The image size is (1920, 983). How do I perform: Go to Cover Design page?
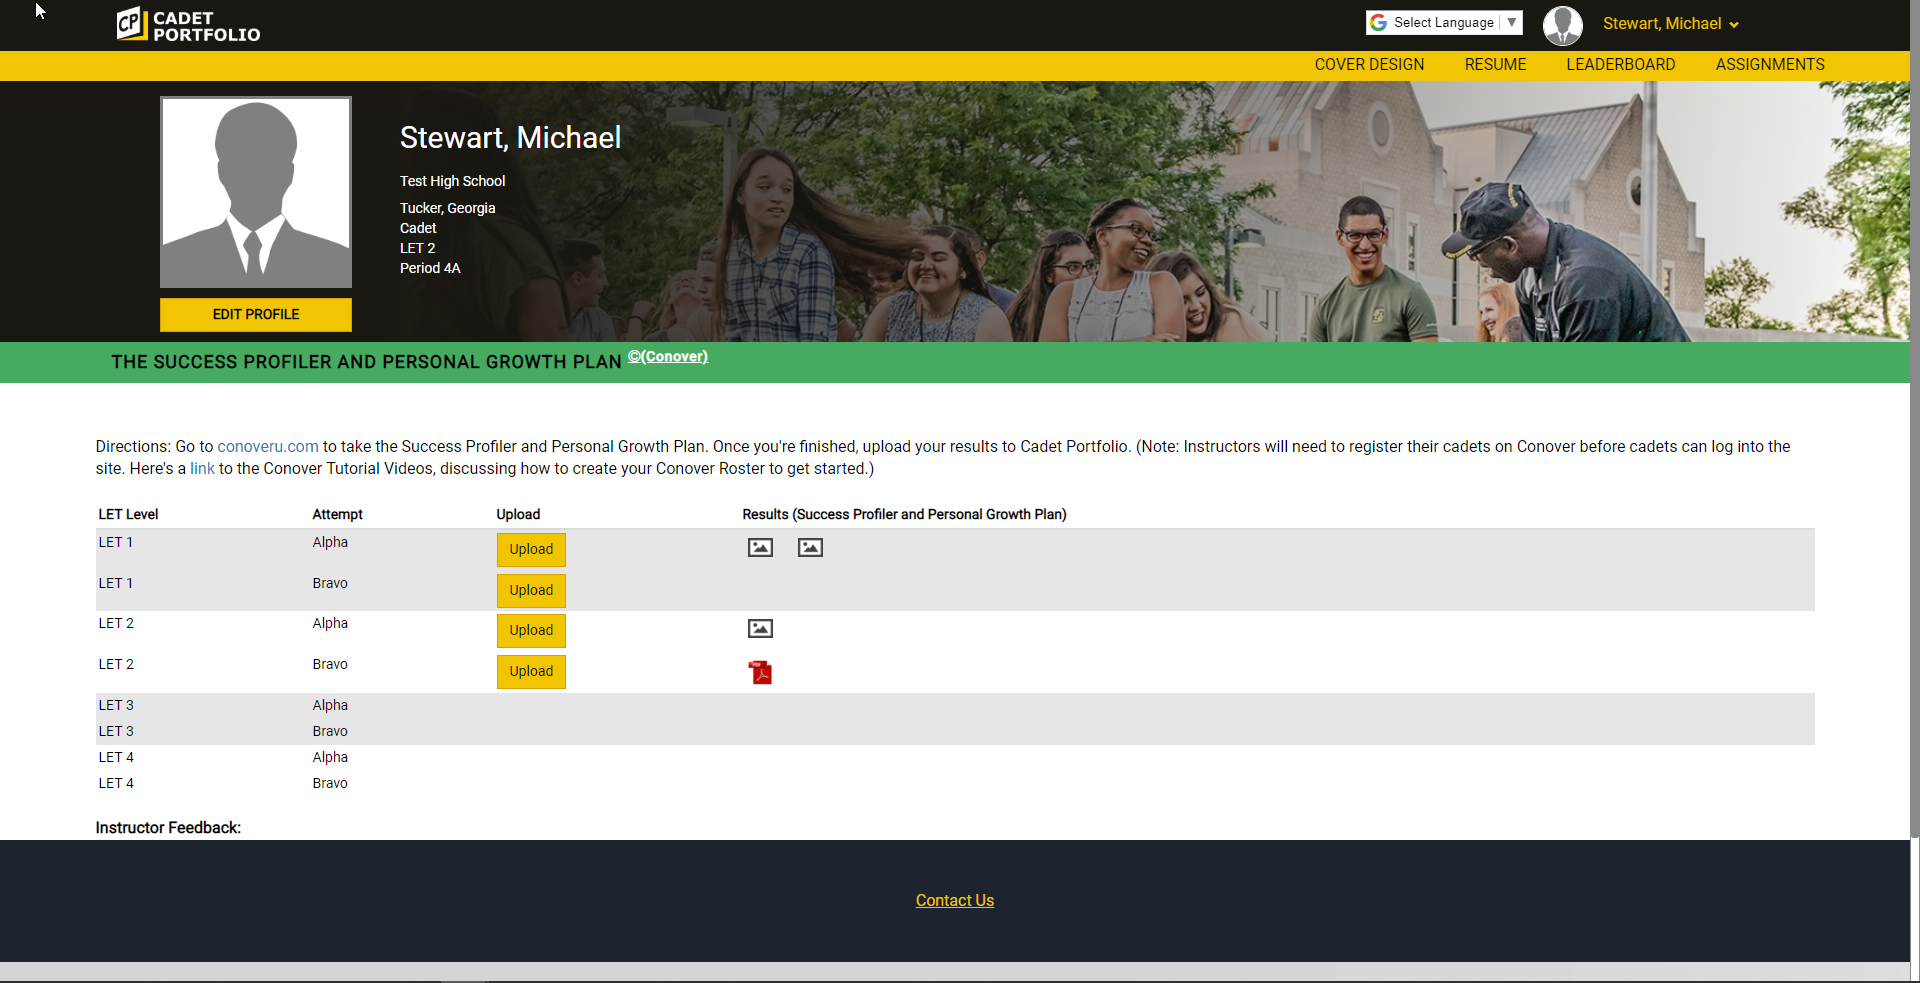pos(1368,65)
